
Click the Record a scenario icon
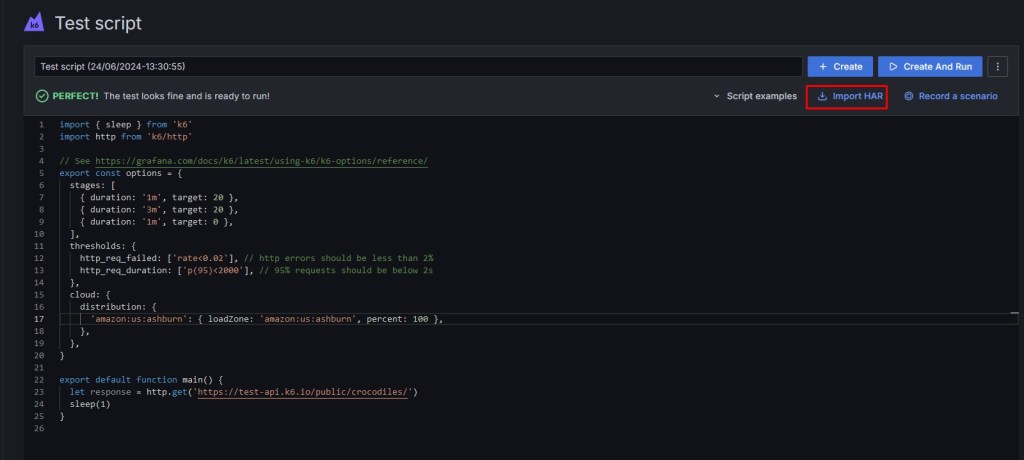tap(909, 96)
